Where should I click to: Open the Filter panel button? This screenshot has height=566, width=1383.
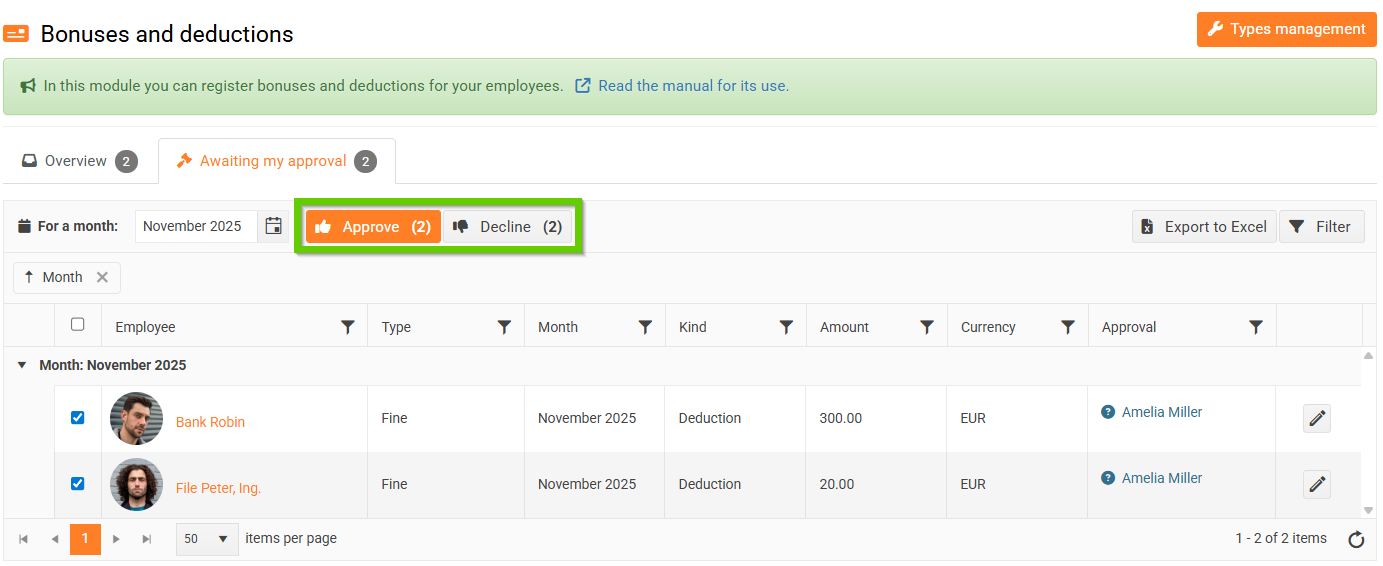click(x=1321, y=227)
